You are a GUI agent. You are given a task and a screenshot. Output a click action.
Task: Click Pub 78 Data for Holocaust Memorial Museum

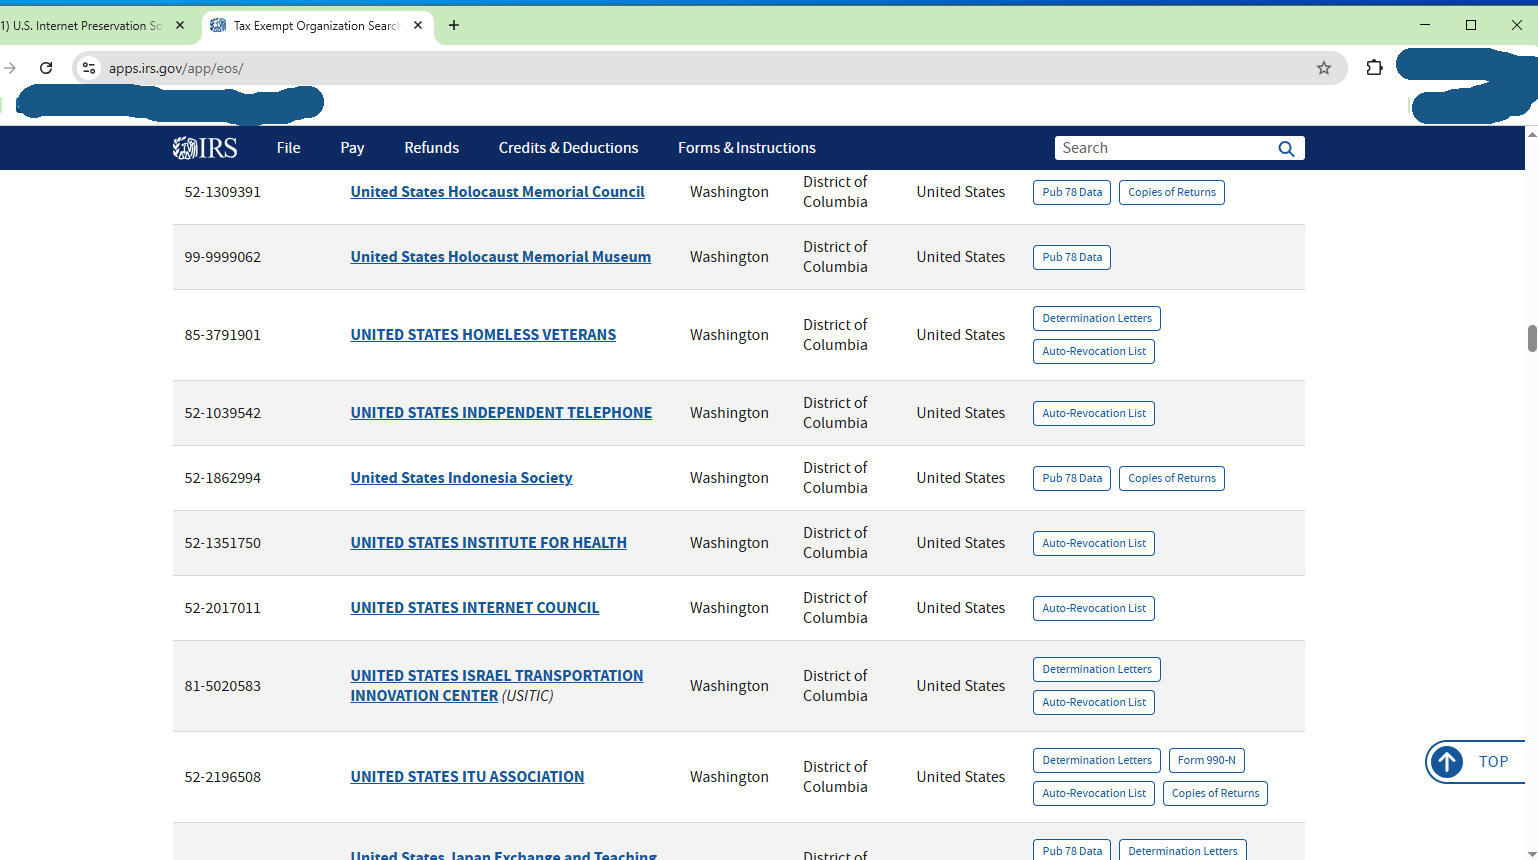[x=1072, y=257]
